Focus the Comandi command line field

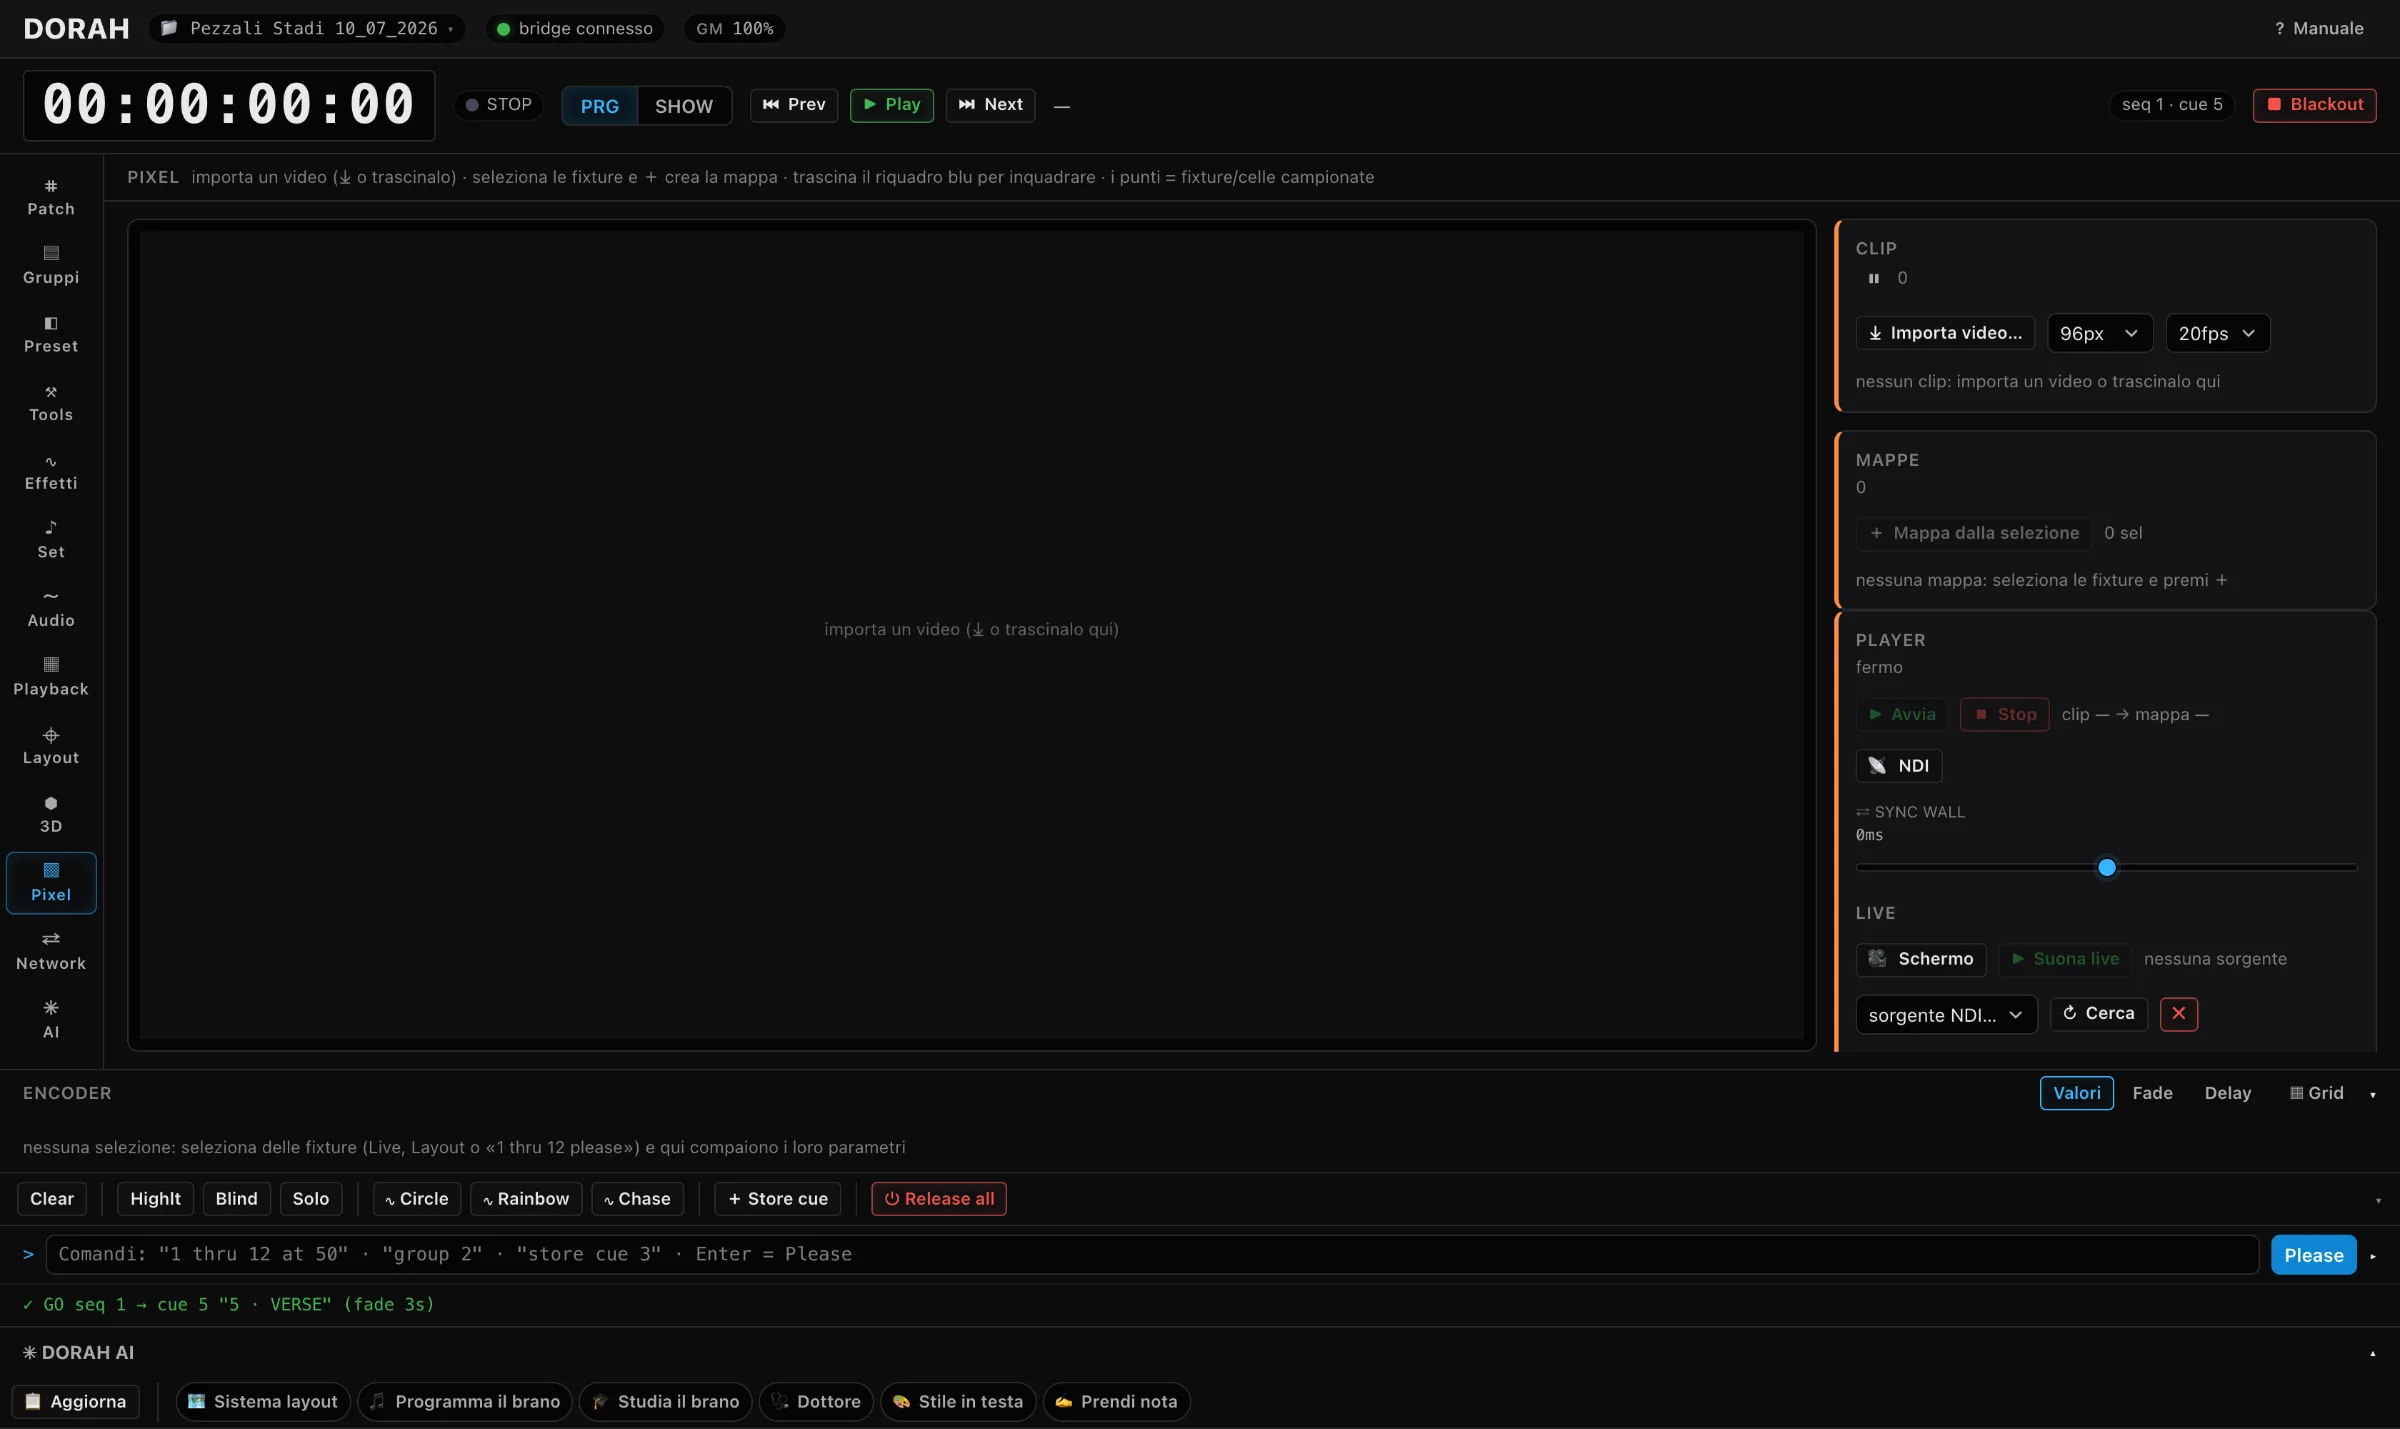pyautogui.click(x=1152, y=1255)
